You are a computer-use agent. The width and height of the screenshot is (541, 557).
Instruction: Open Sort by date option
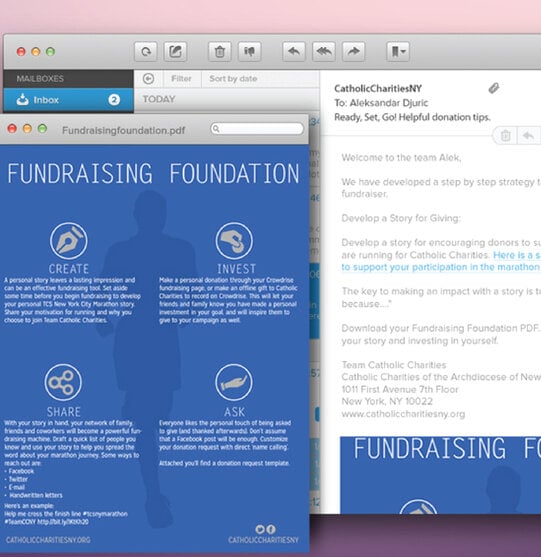pos(233,79)
